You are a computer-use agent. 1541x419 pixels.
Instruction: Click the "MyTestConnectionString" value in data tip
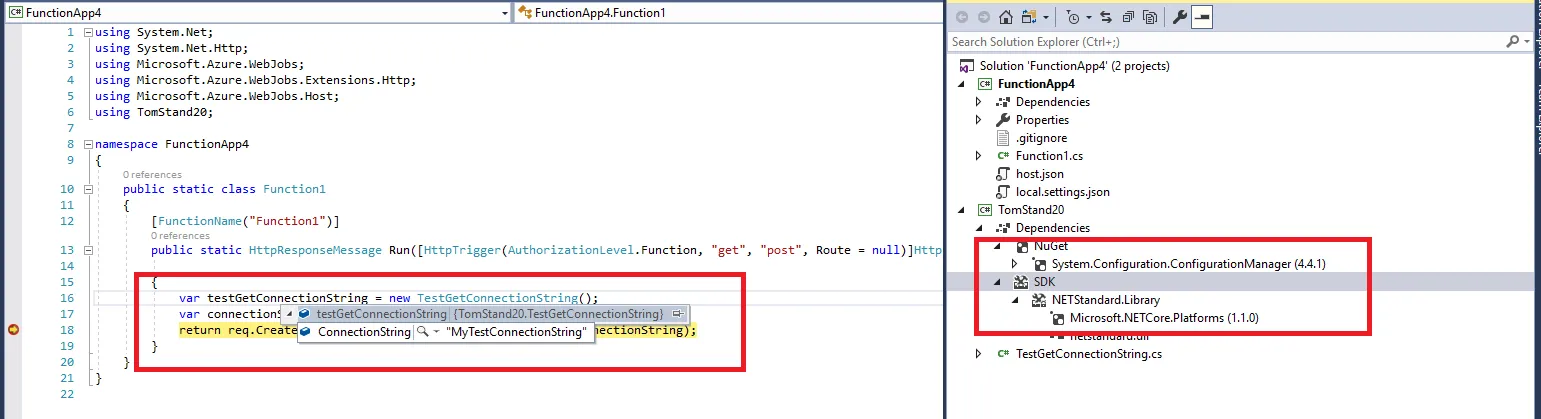pyautogui.click(x=516, y=332)
